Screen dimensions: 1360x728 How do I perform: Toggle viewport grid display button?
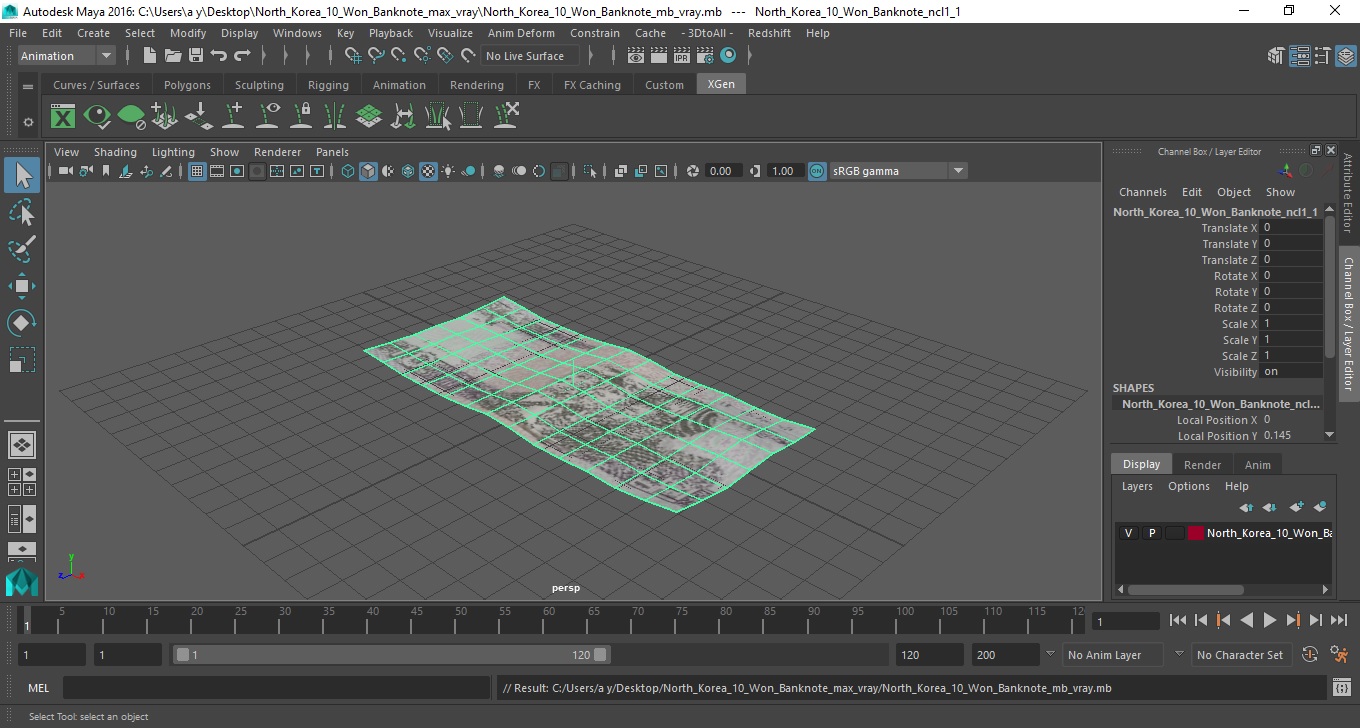[x=197, y=171]
